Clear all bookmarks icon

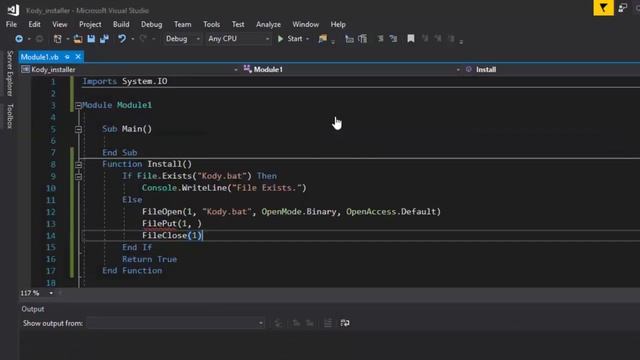coord(451,39)
